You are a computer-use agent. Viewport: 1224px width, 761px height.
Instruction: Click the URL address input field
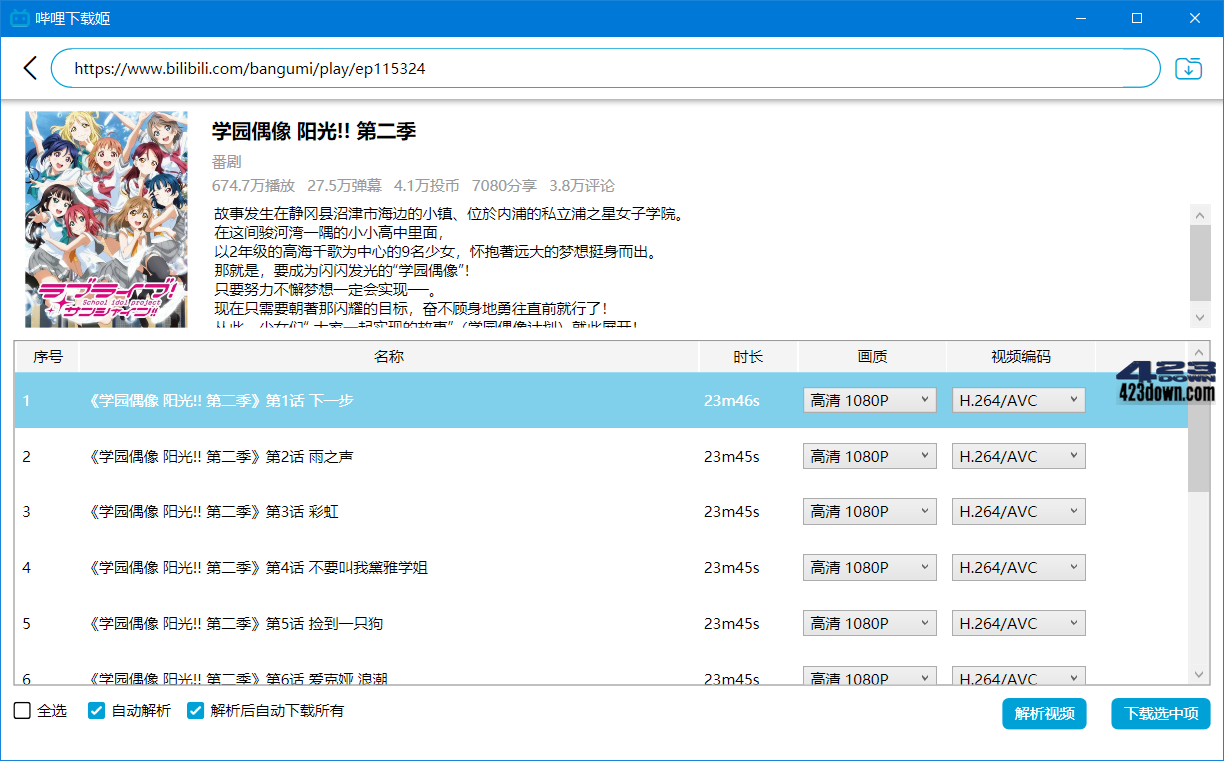pos(600,68)
